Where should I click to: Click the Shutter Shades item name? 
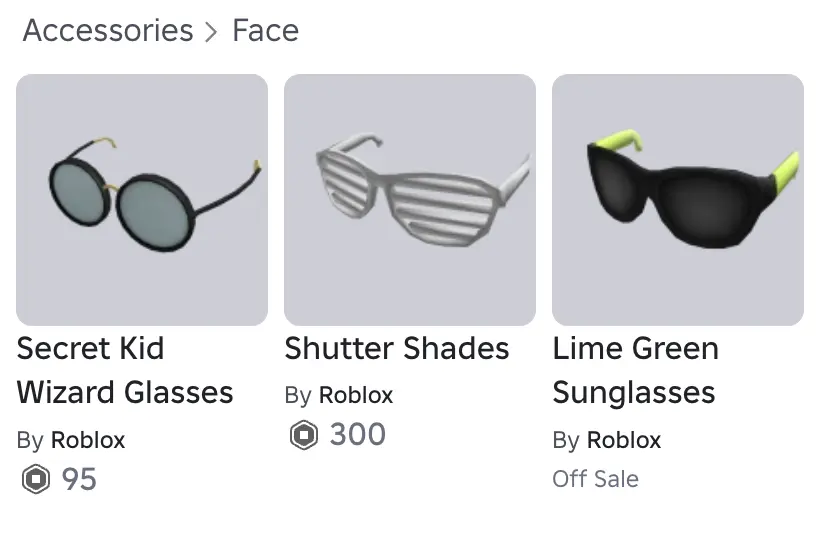[397, 349]
